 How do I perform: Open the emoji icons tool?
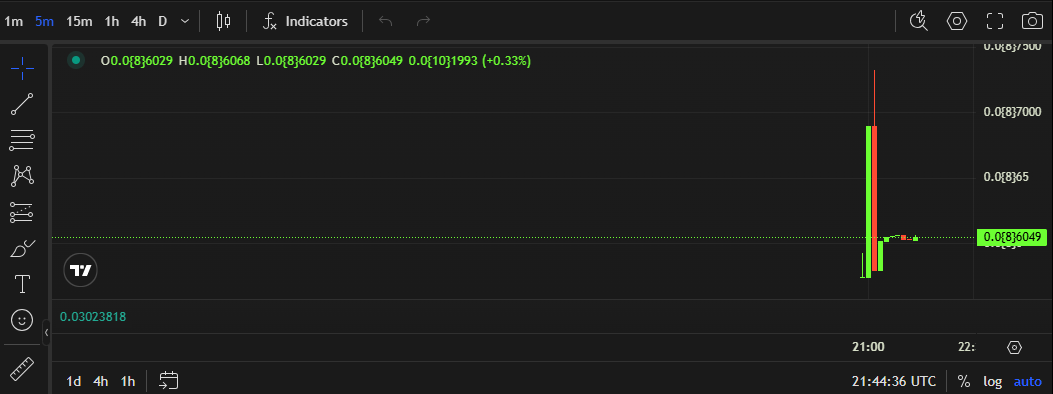click(22, 320)
